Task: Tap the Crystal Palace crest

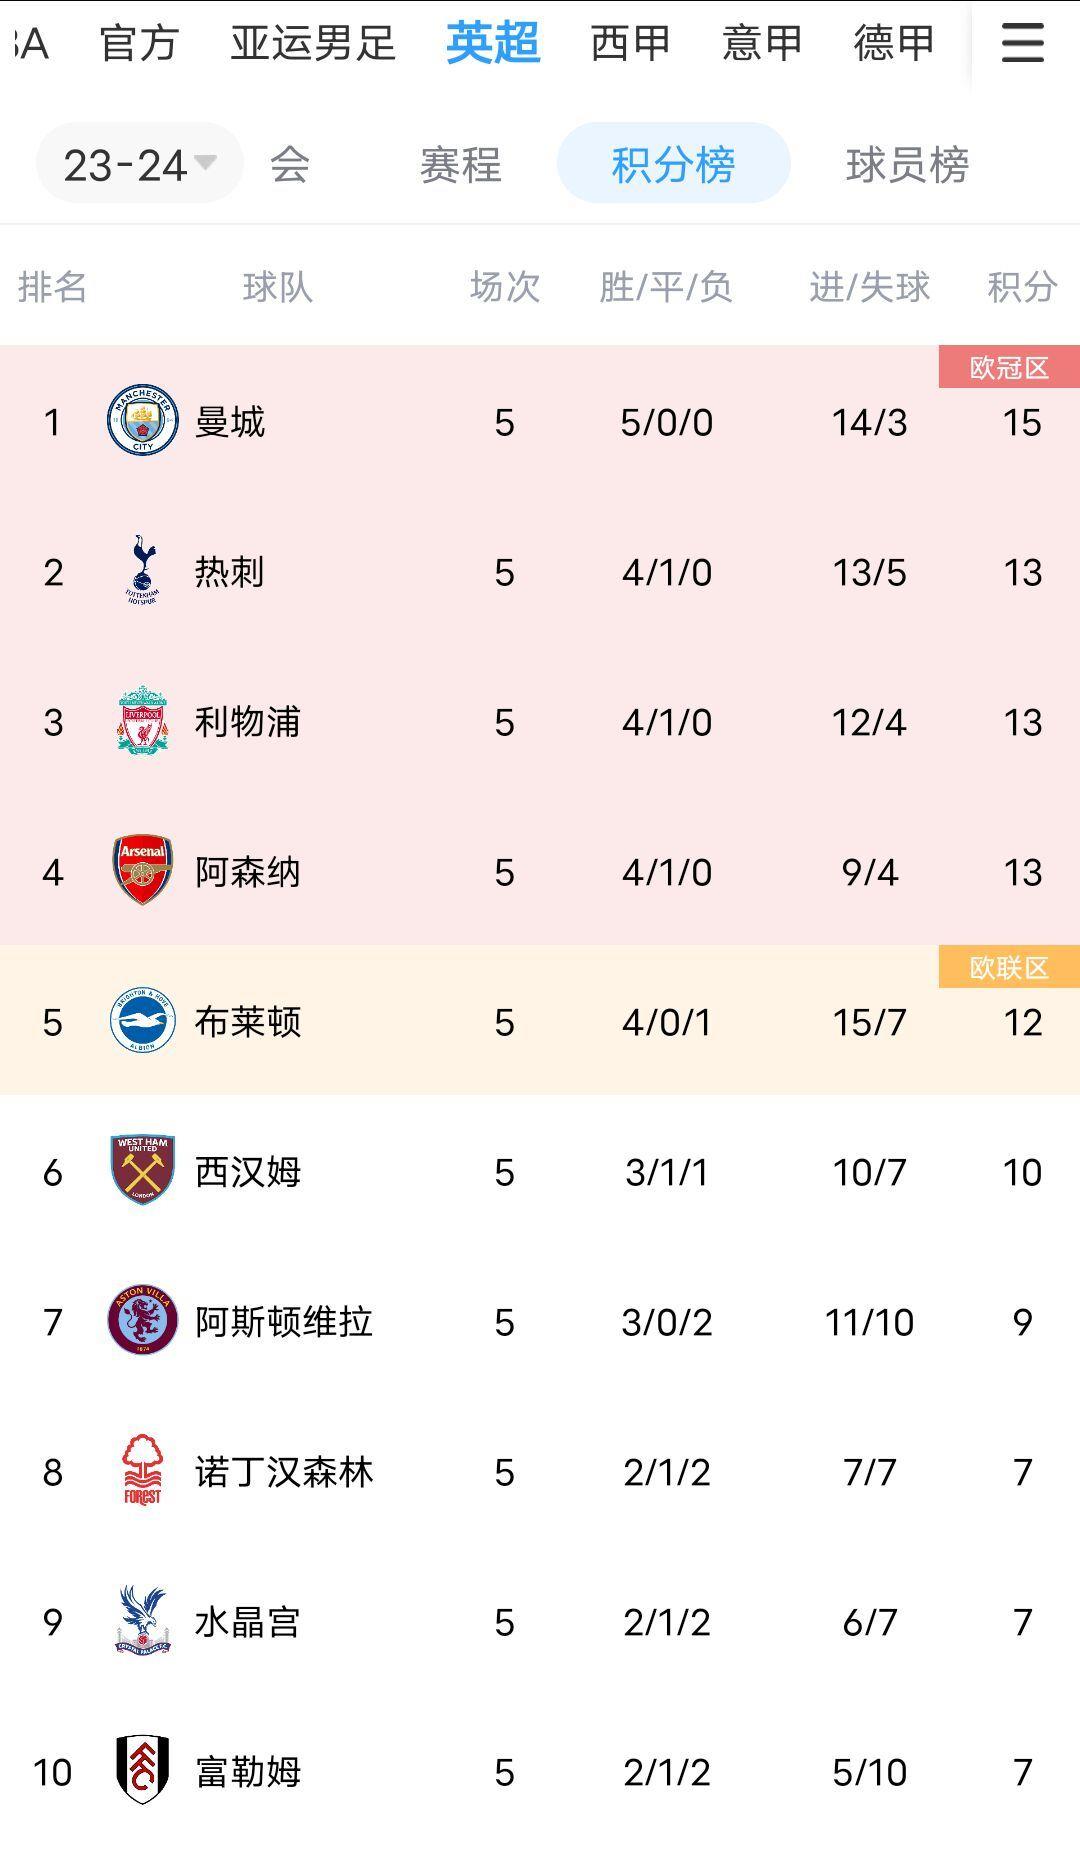Action: tap(142, 1621)
